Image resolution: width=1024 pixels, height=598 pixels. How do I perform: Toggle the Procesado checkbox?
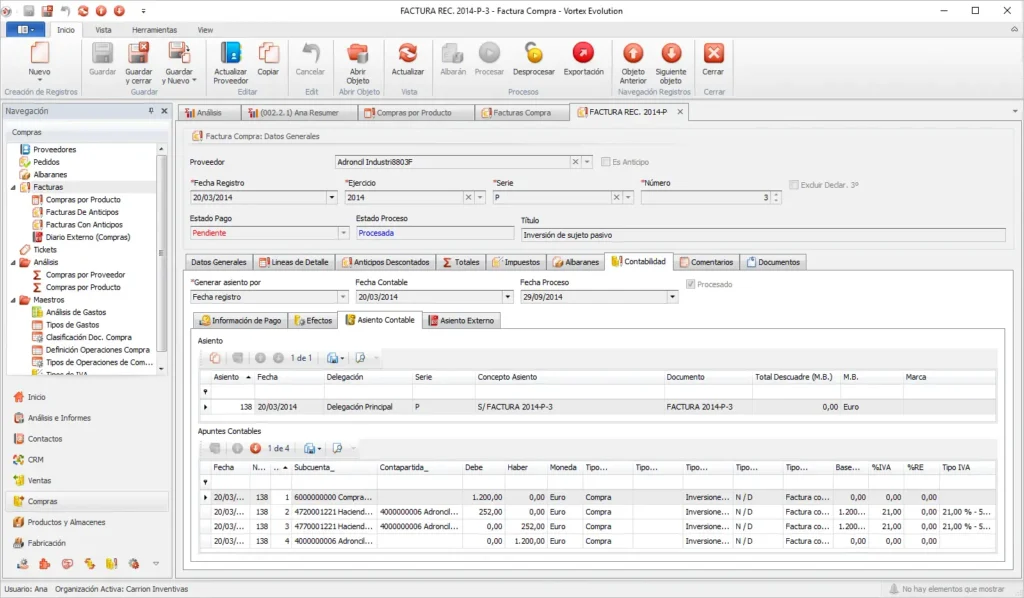pos(690,284)
